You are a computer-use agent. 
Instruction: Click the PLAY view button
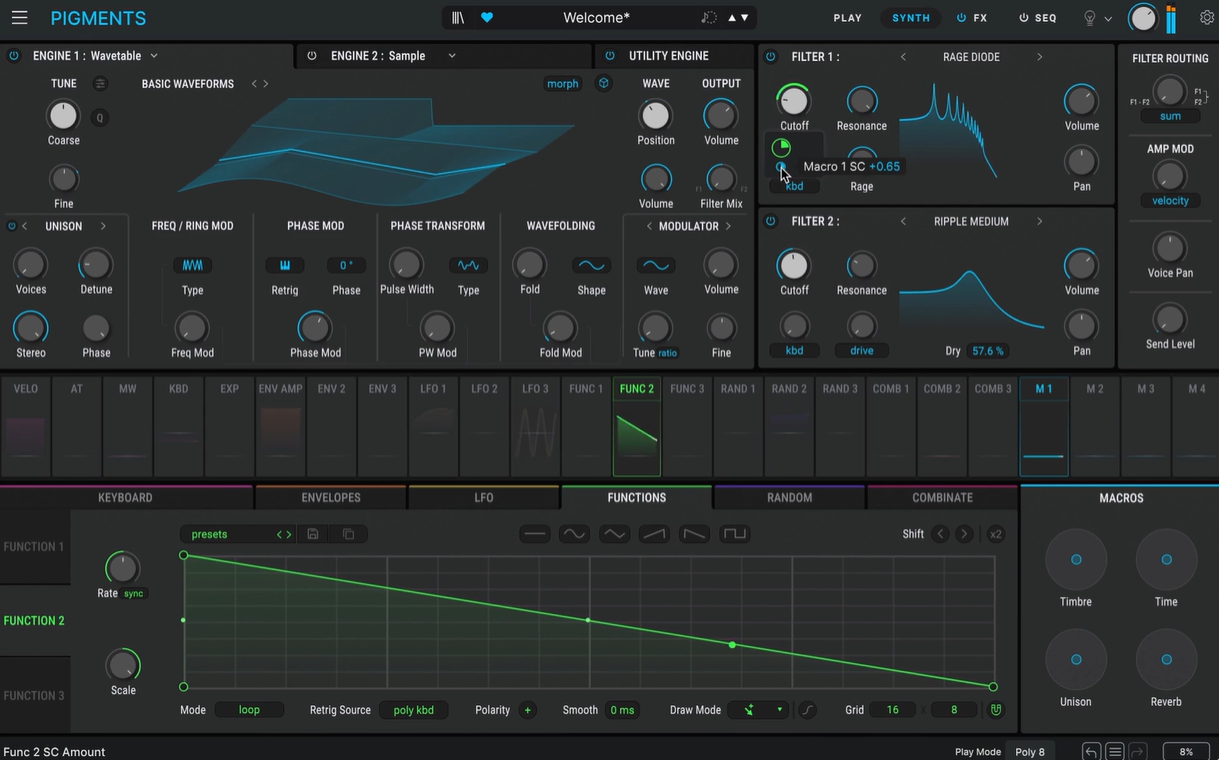847,18
